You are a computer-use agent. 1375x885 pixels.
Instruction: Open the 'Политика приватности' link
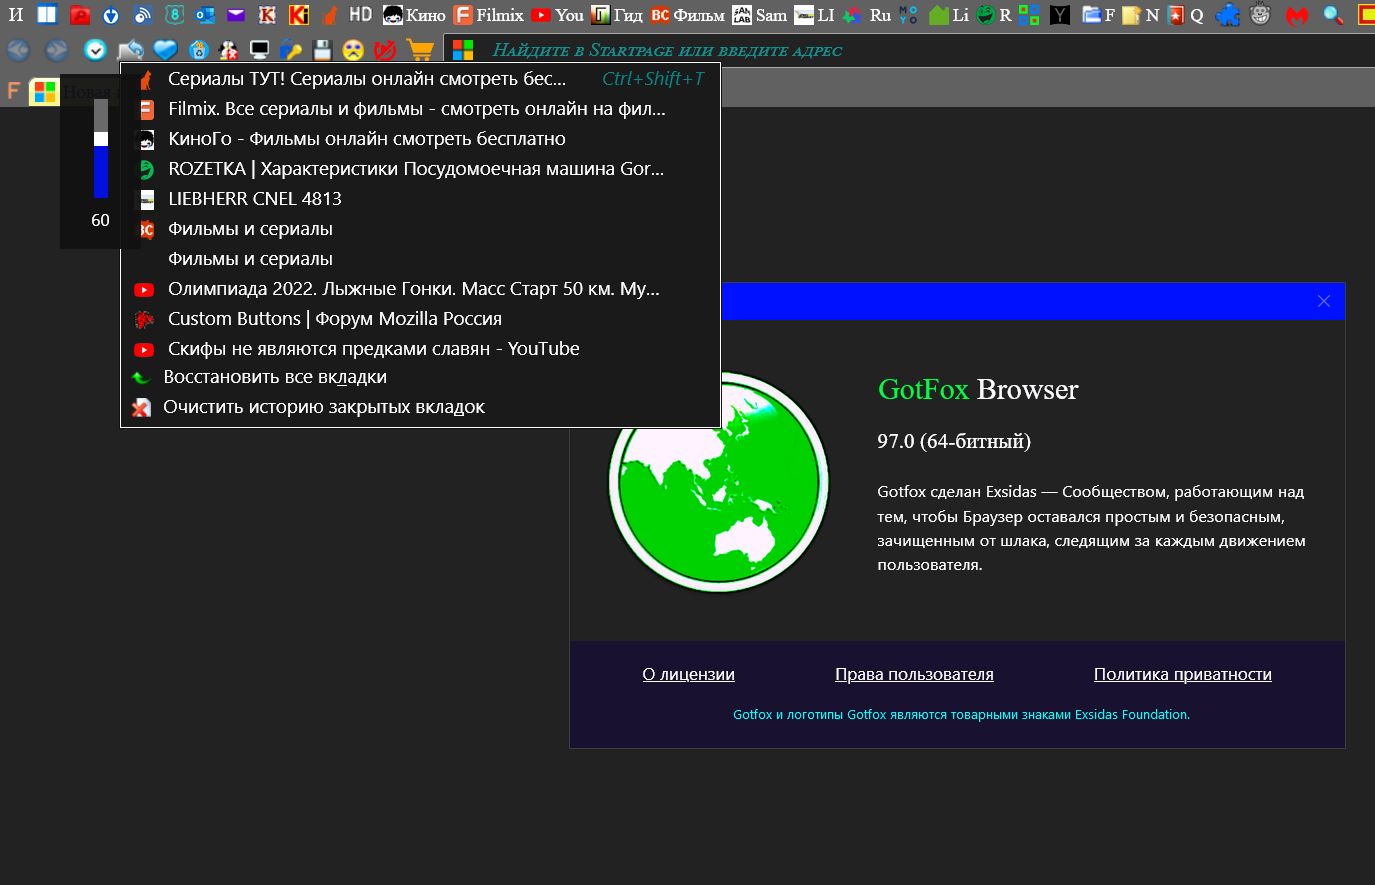pos(1182,674)
